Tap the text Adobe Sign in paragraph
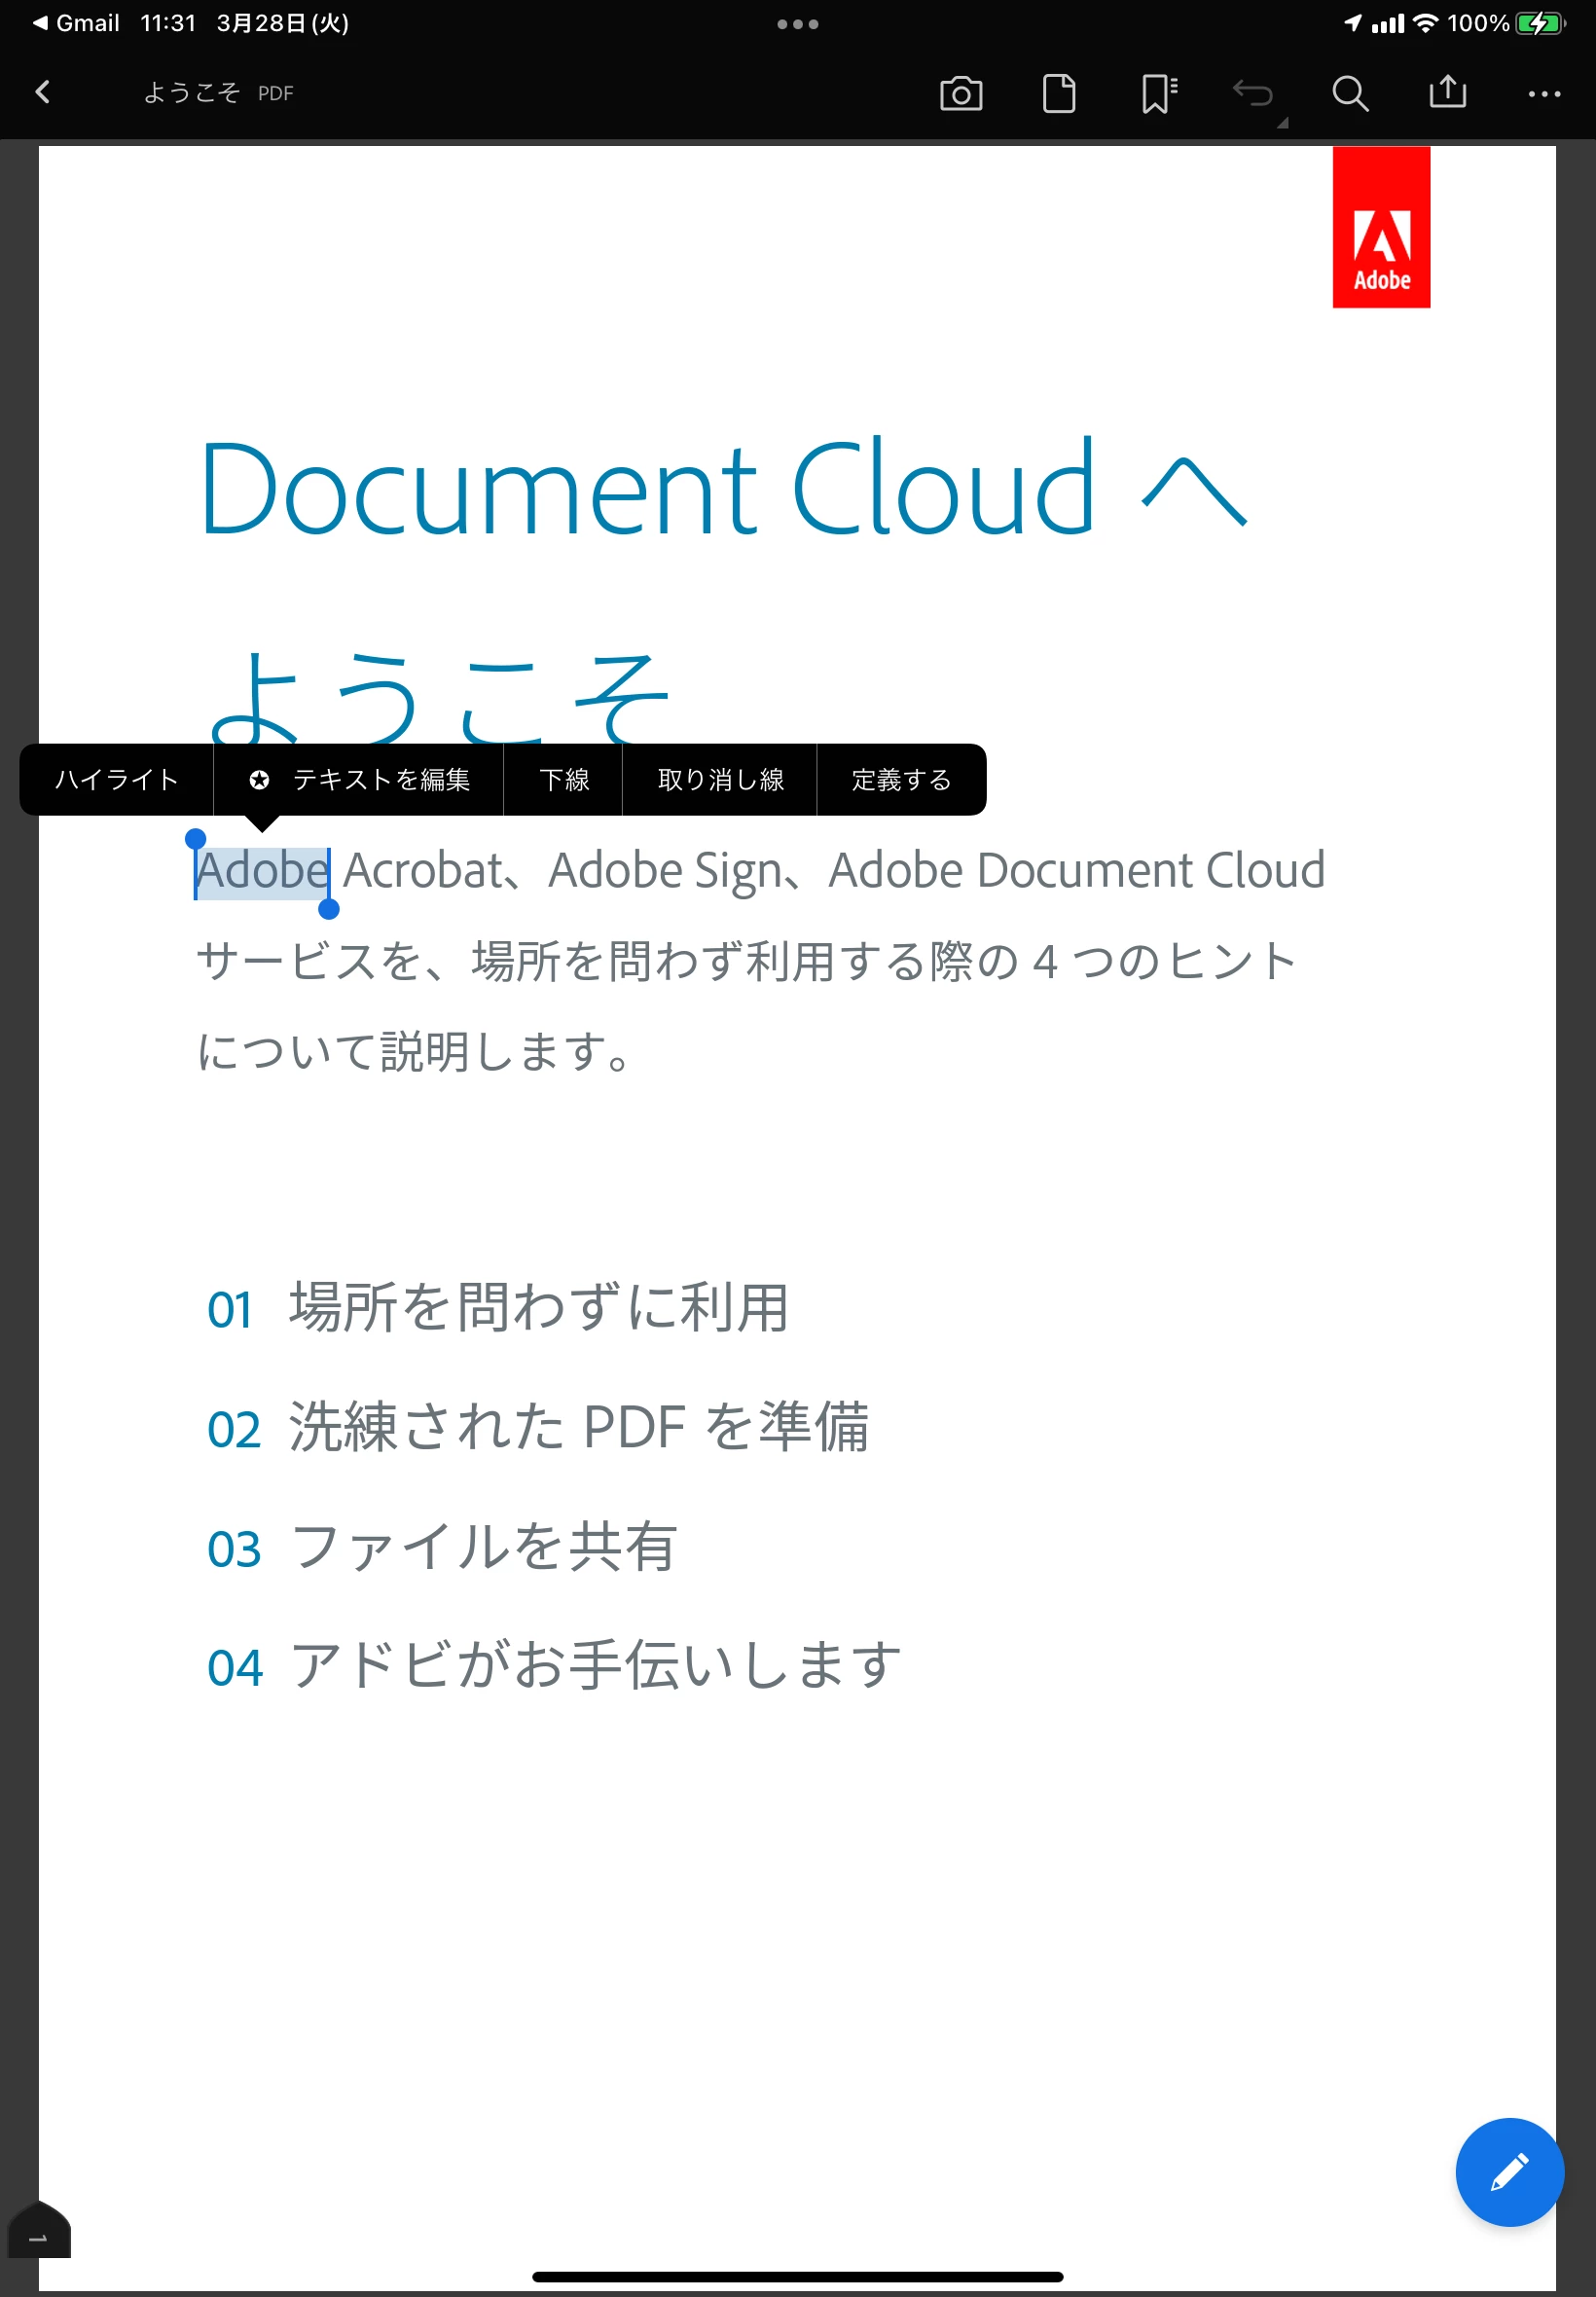1596x2297 pixels. 665,871
